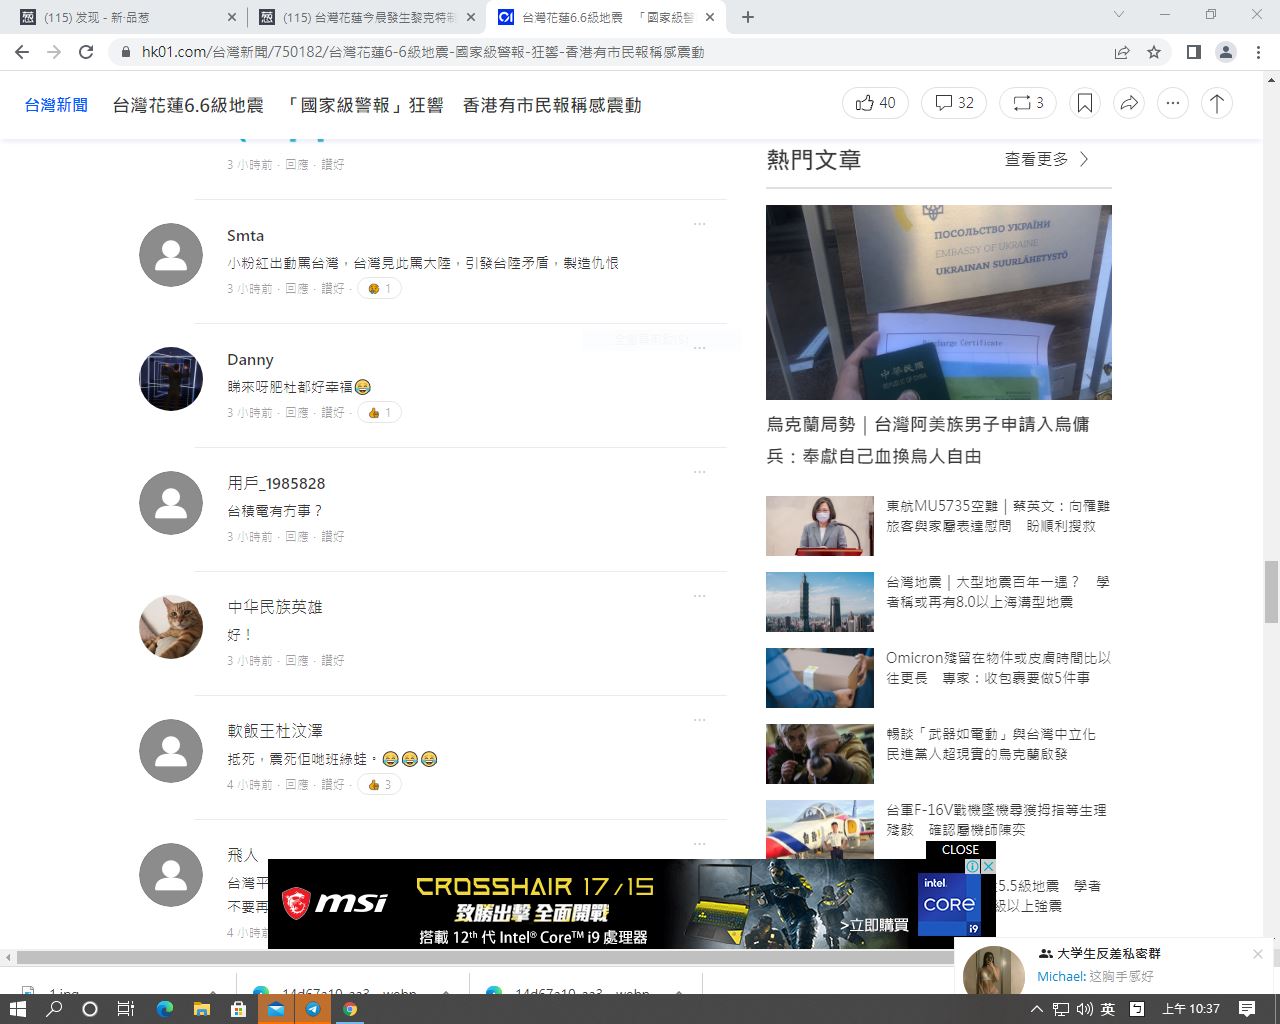Open the browser side panel
The width and height of the screenshot is (1280, 1024).
pyautogui.click(x=1193, y=52)
